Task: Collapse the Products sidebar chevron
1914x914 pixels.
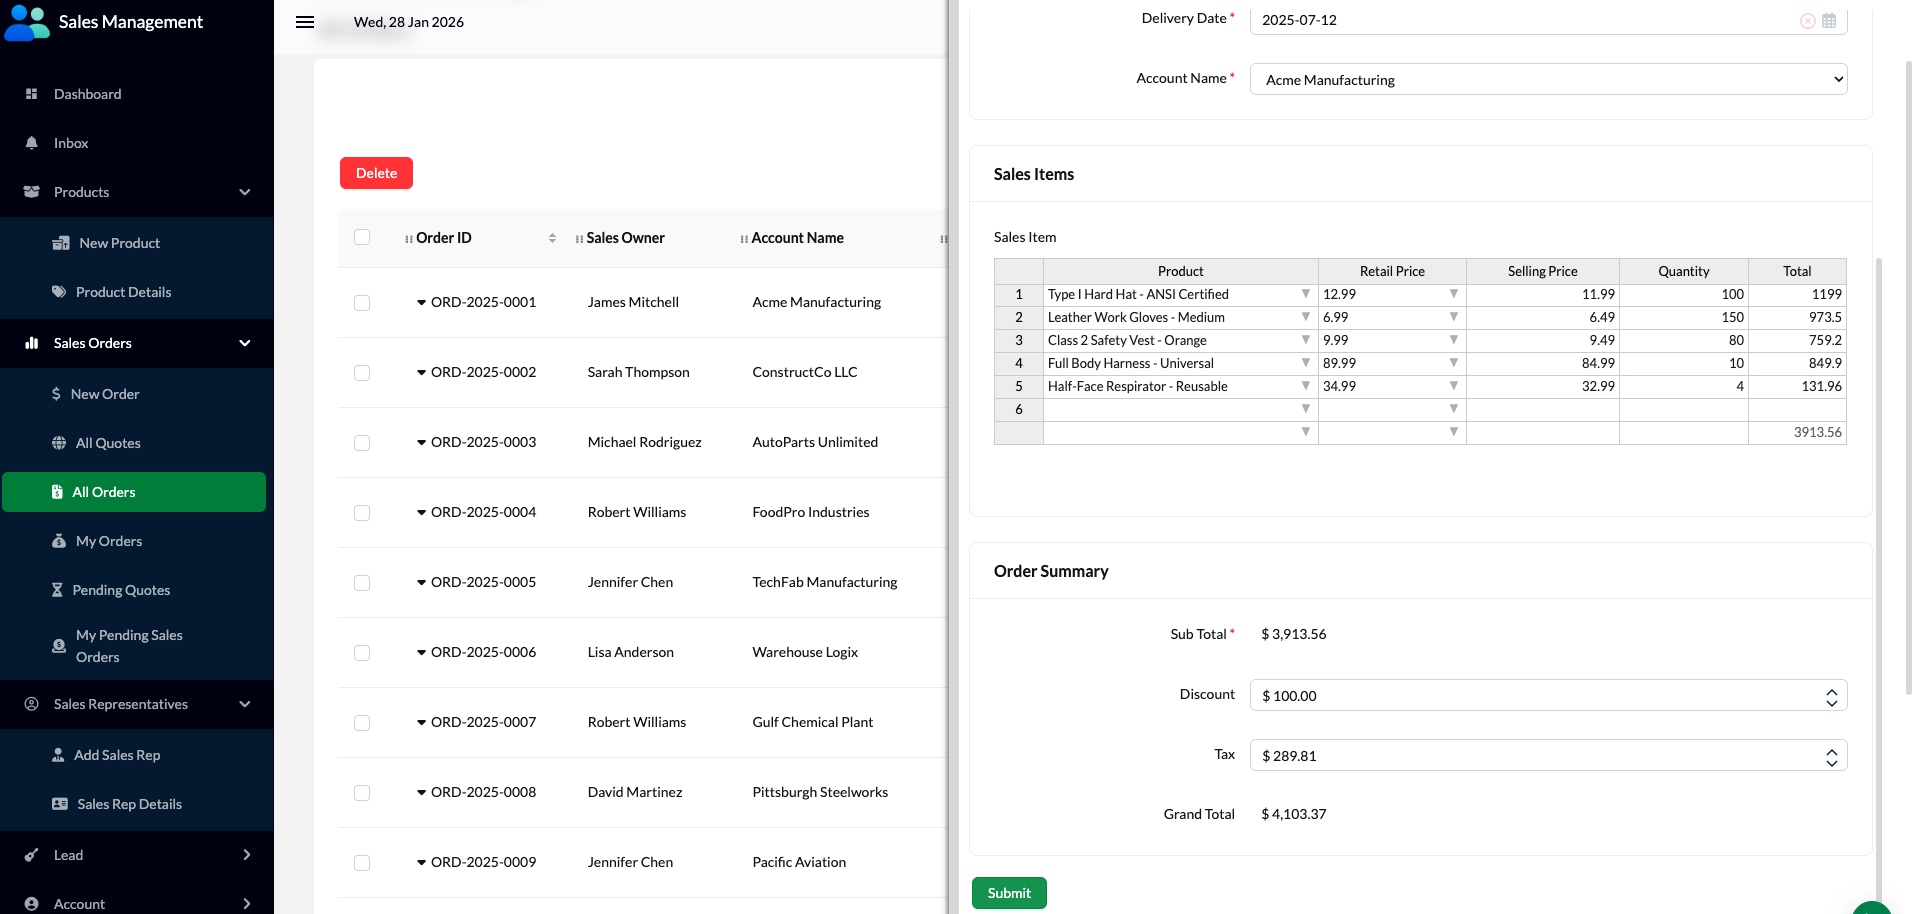Action: point(245,192)
